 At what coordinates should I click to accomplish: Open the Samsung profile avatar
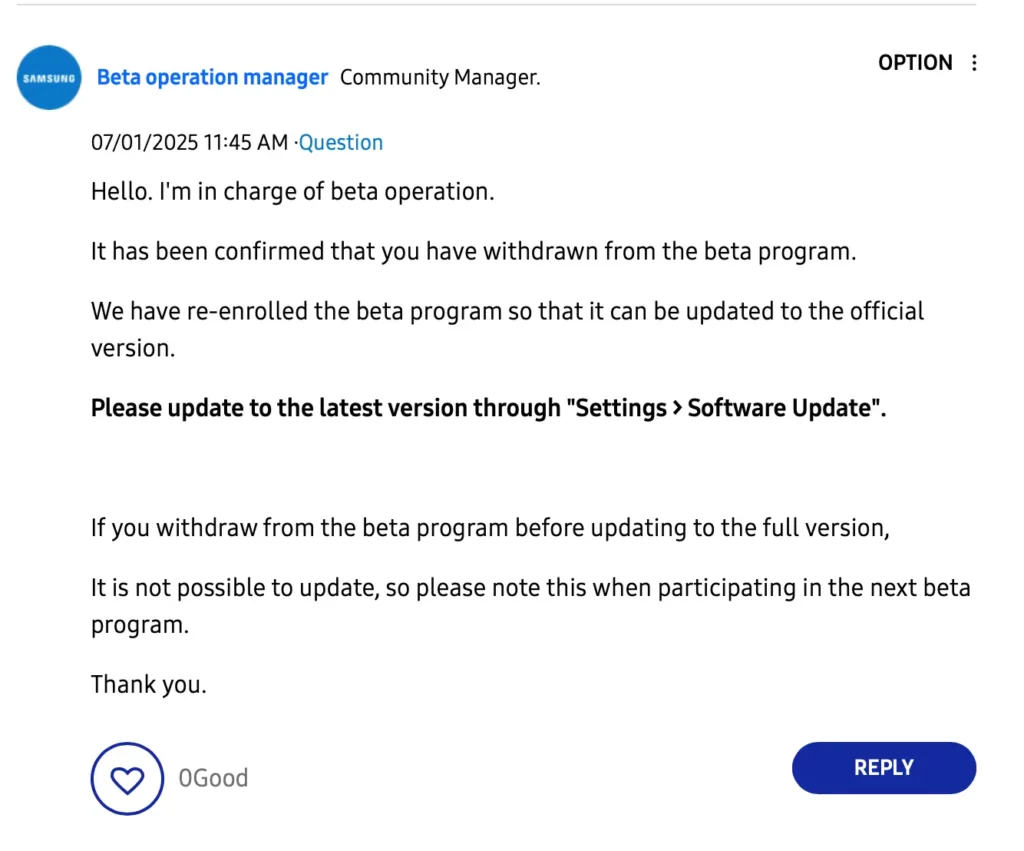[x=49, y=78]
